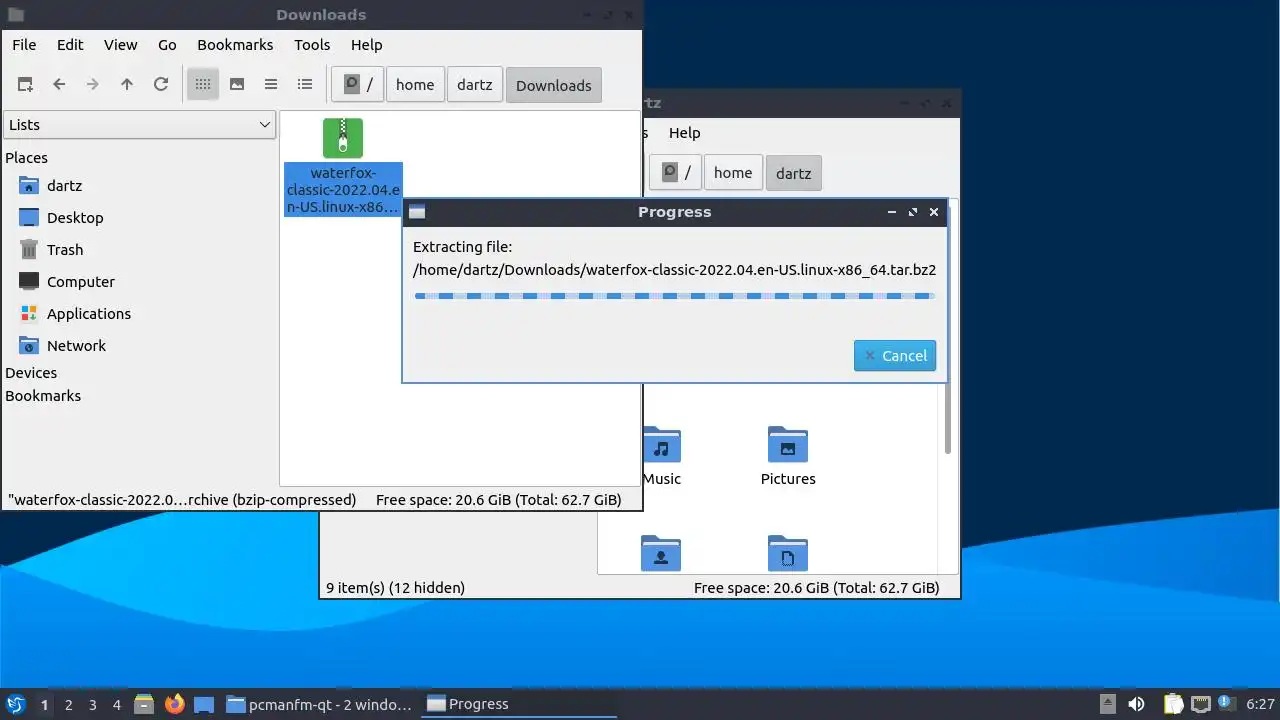Image resolution: width=1280 pixels, height=720 pixels.
Task: Switch to workspace 2
Action: 68,705
